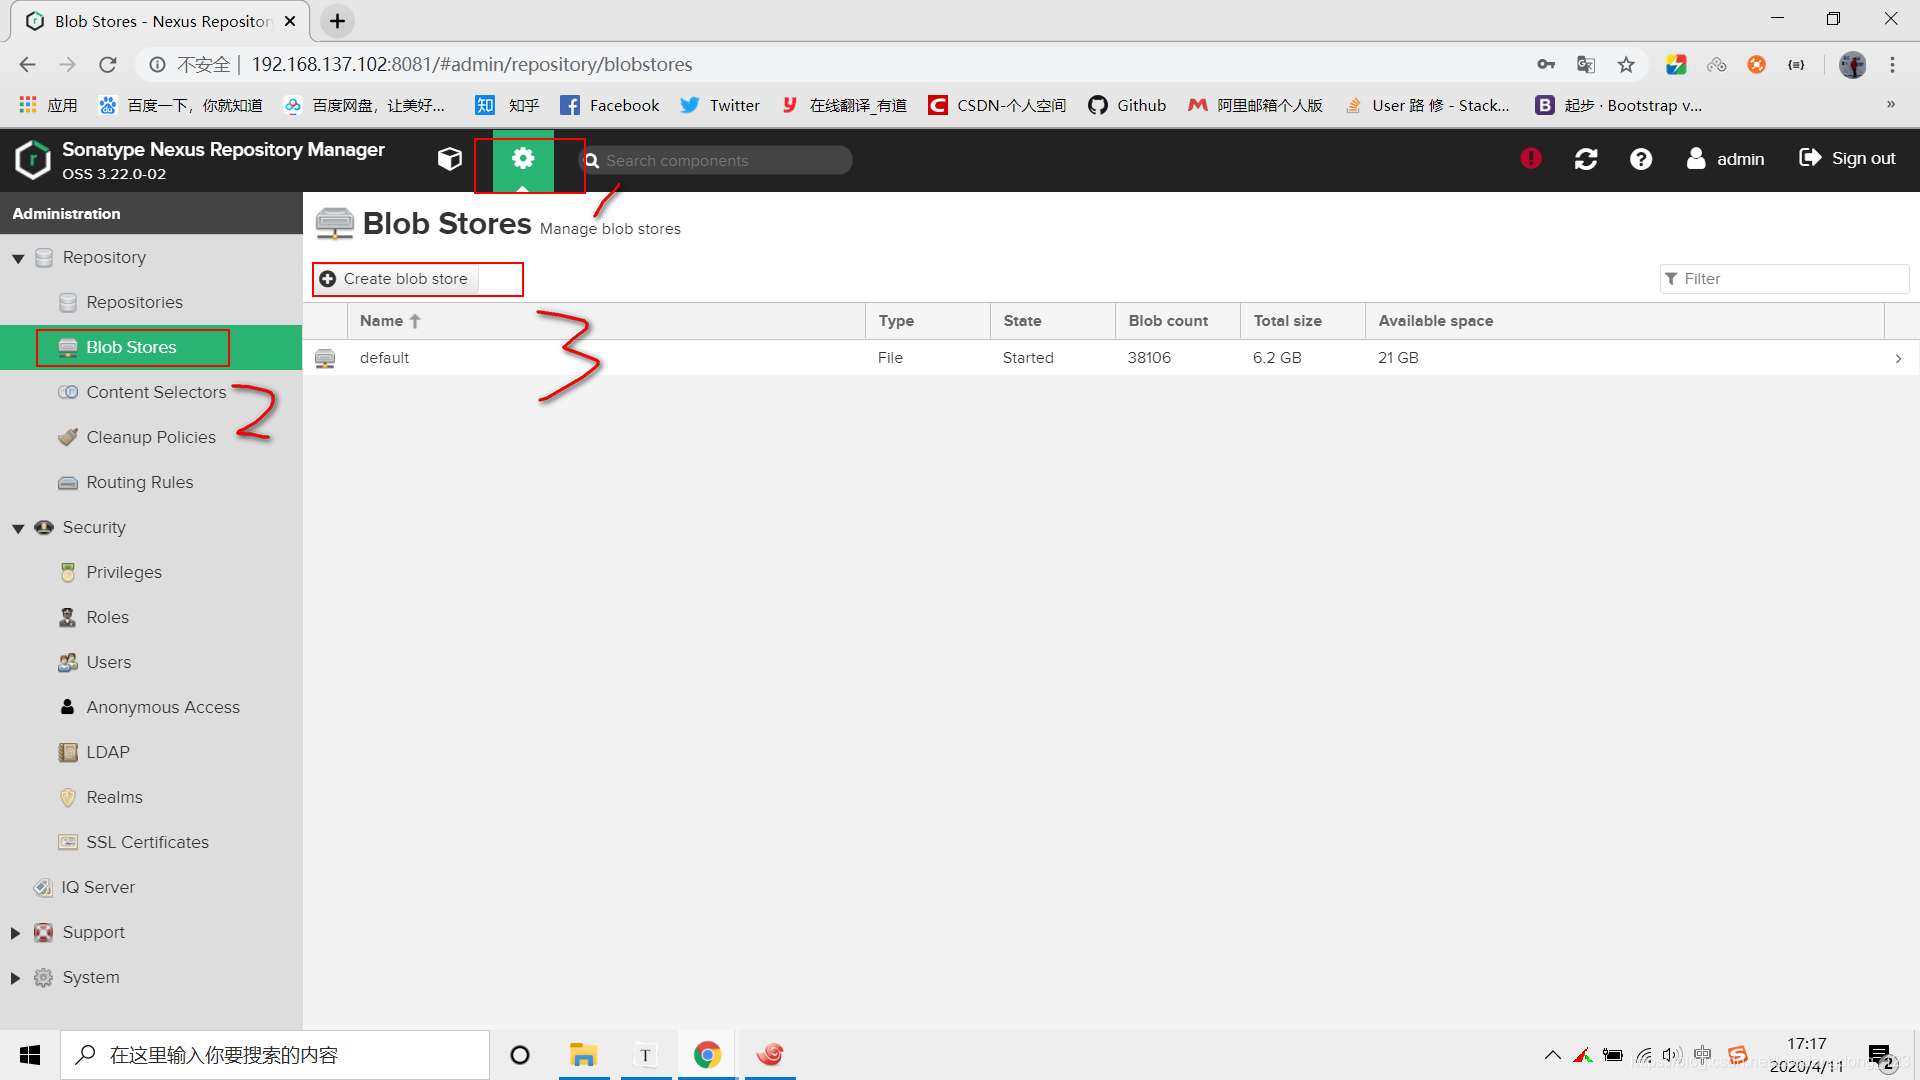Viewport: 1920px width, 1080px height.
Task: Select Content Selectors from sidebar
Action: [156, 392]
